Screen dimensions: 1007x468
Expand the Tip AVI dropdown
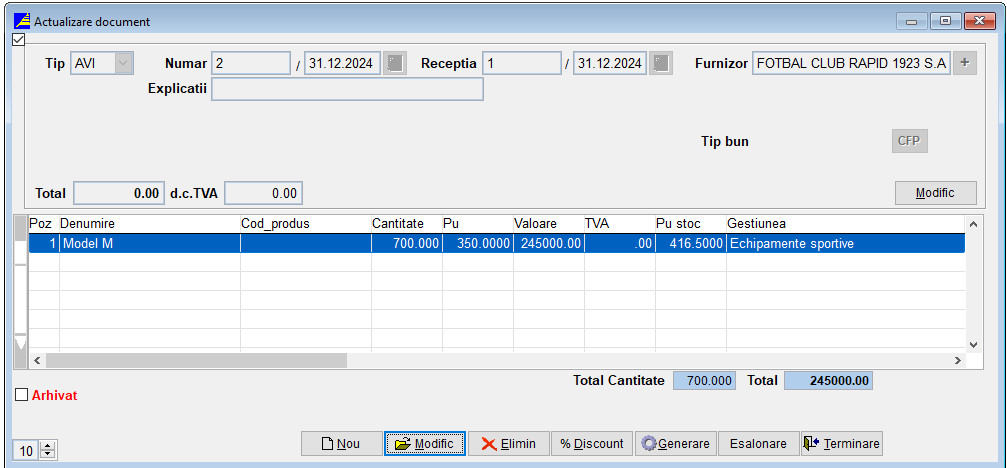[x=123, y=64]
